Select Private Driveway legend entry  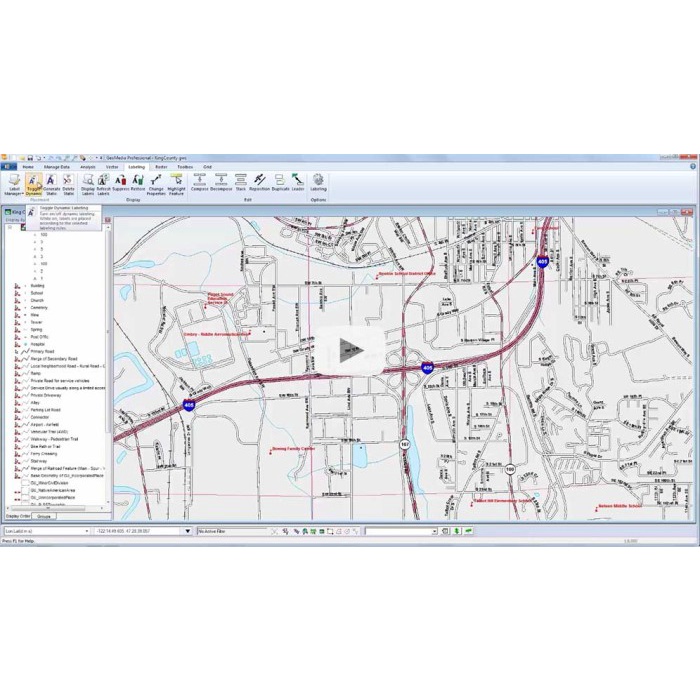pyautogui.click(x=46, y=396)
